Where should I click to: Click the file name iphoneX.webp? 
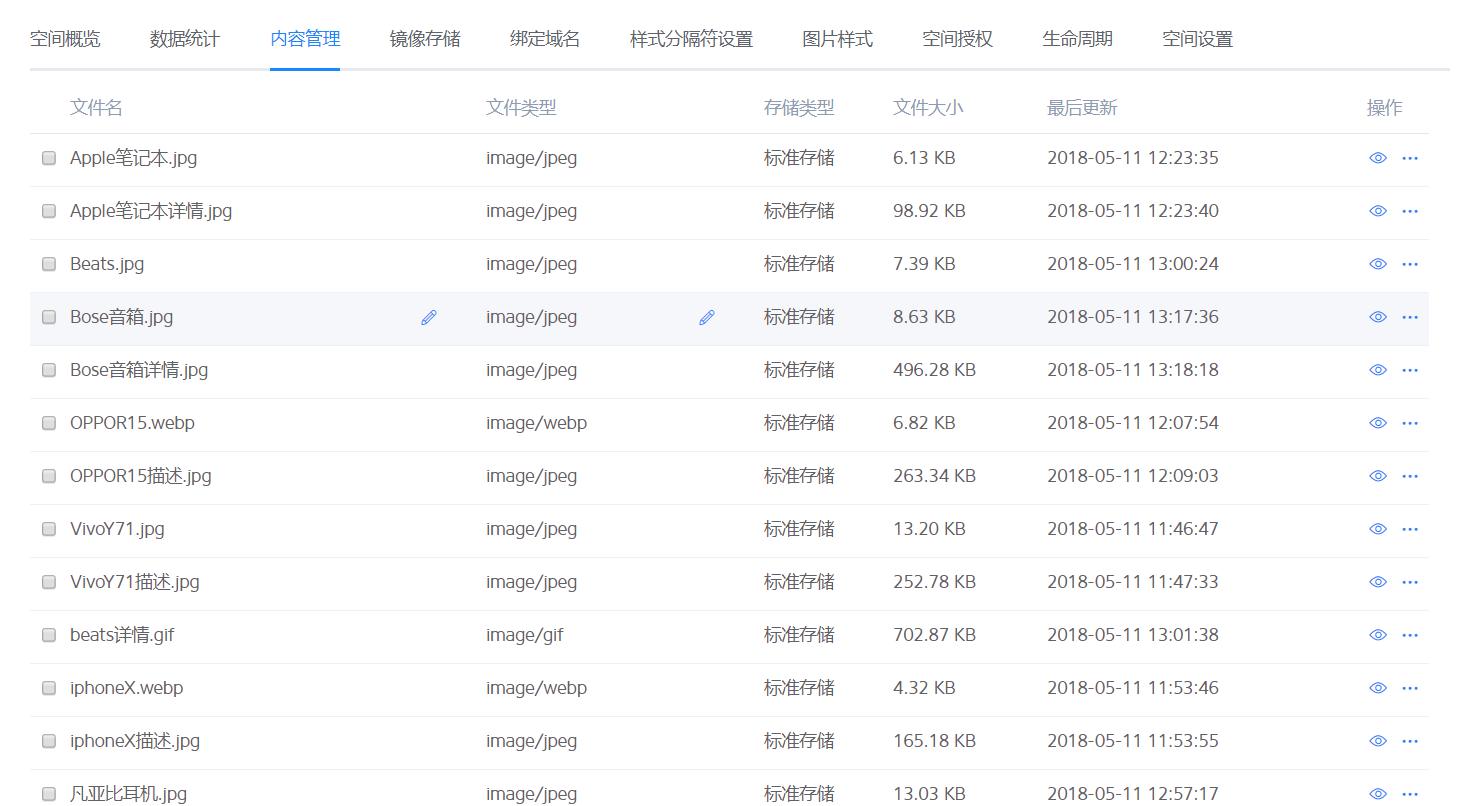coord(126,688)
